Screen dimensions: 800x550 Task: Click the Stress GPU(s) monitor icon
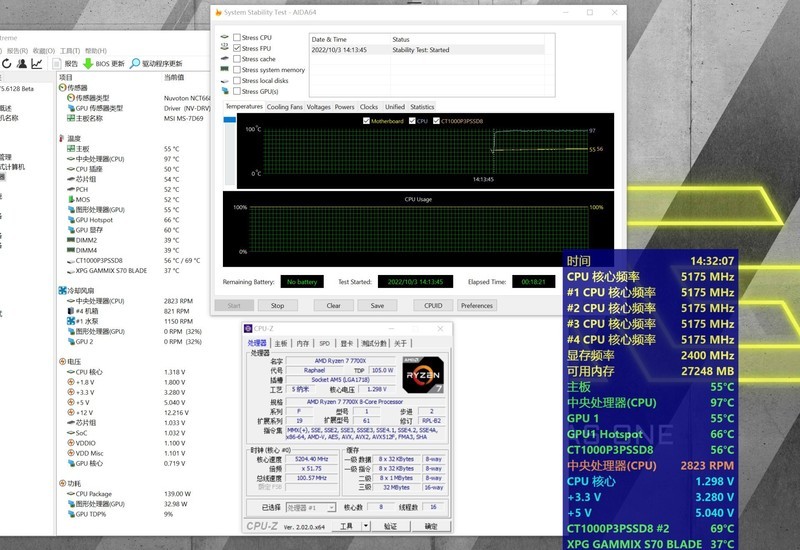pyautogui.click(x=225, y=91)
